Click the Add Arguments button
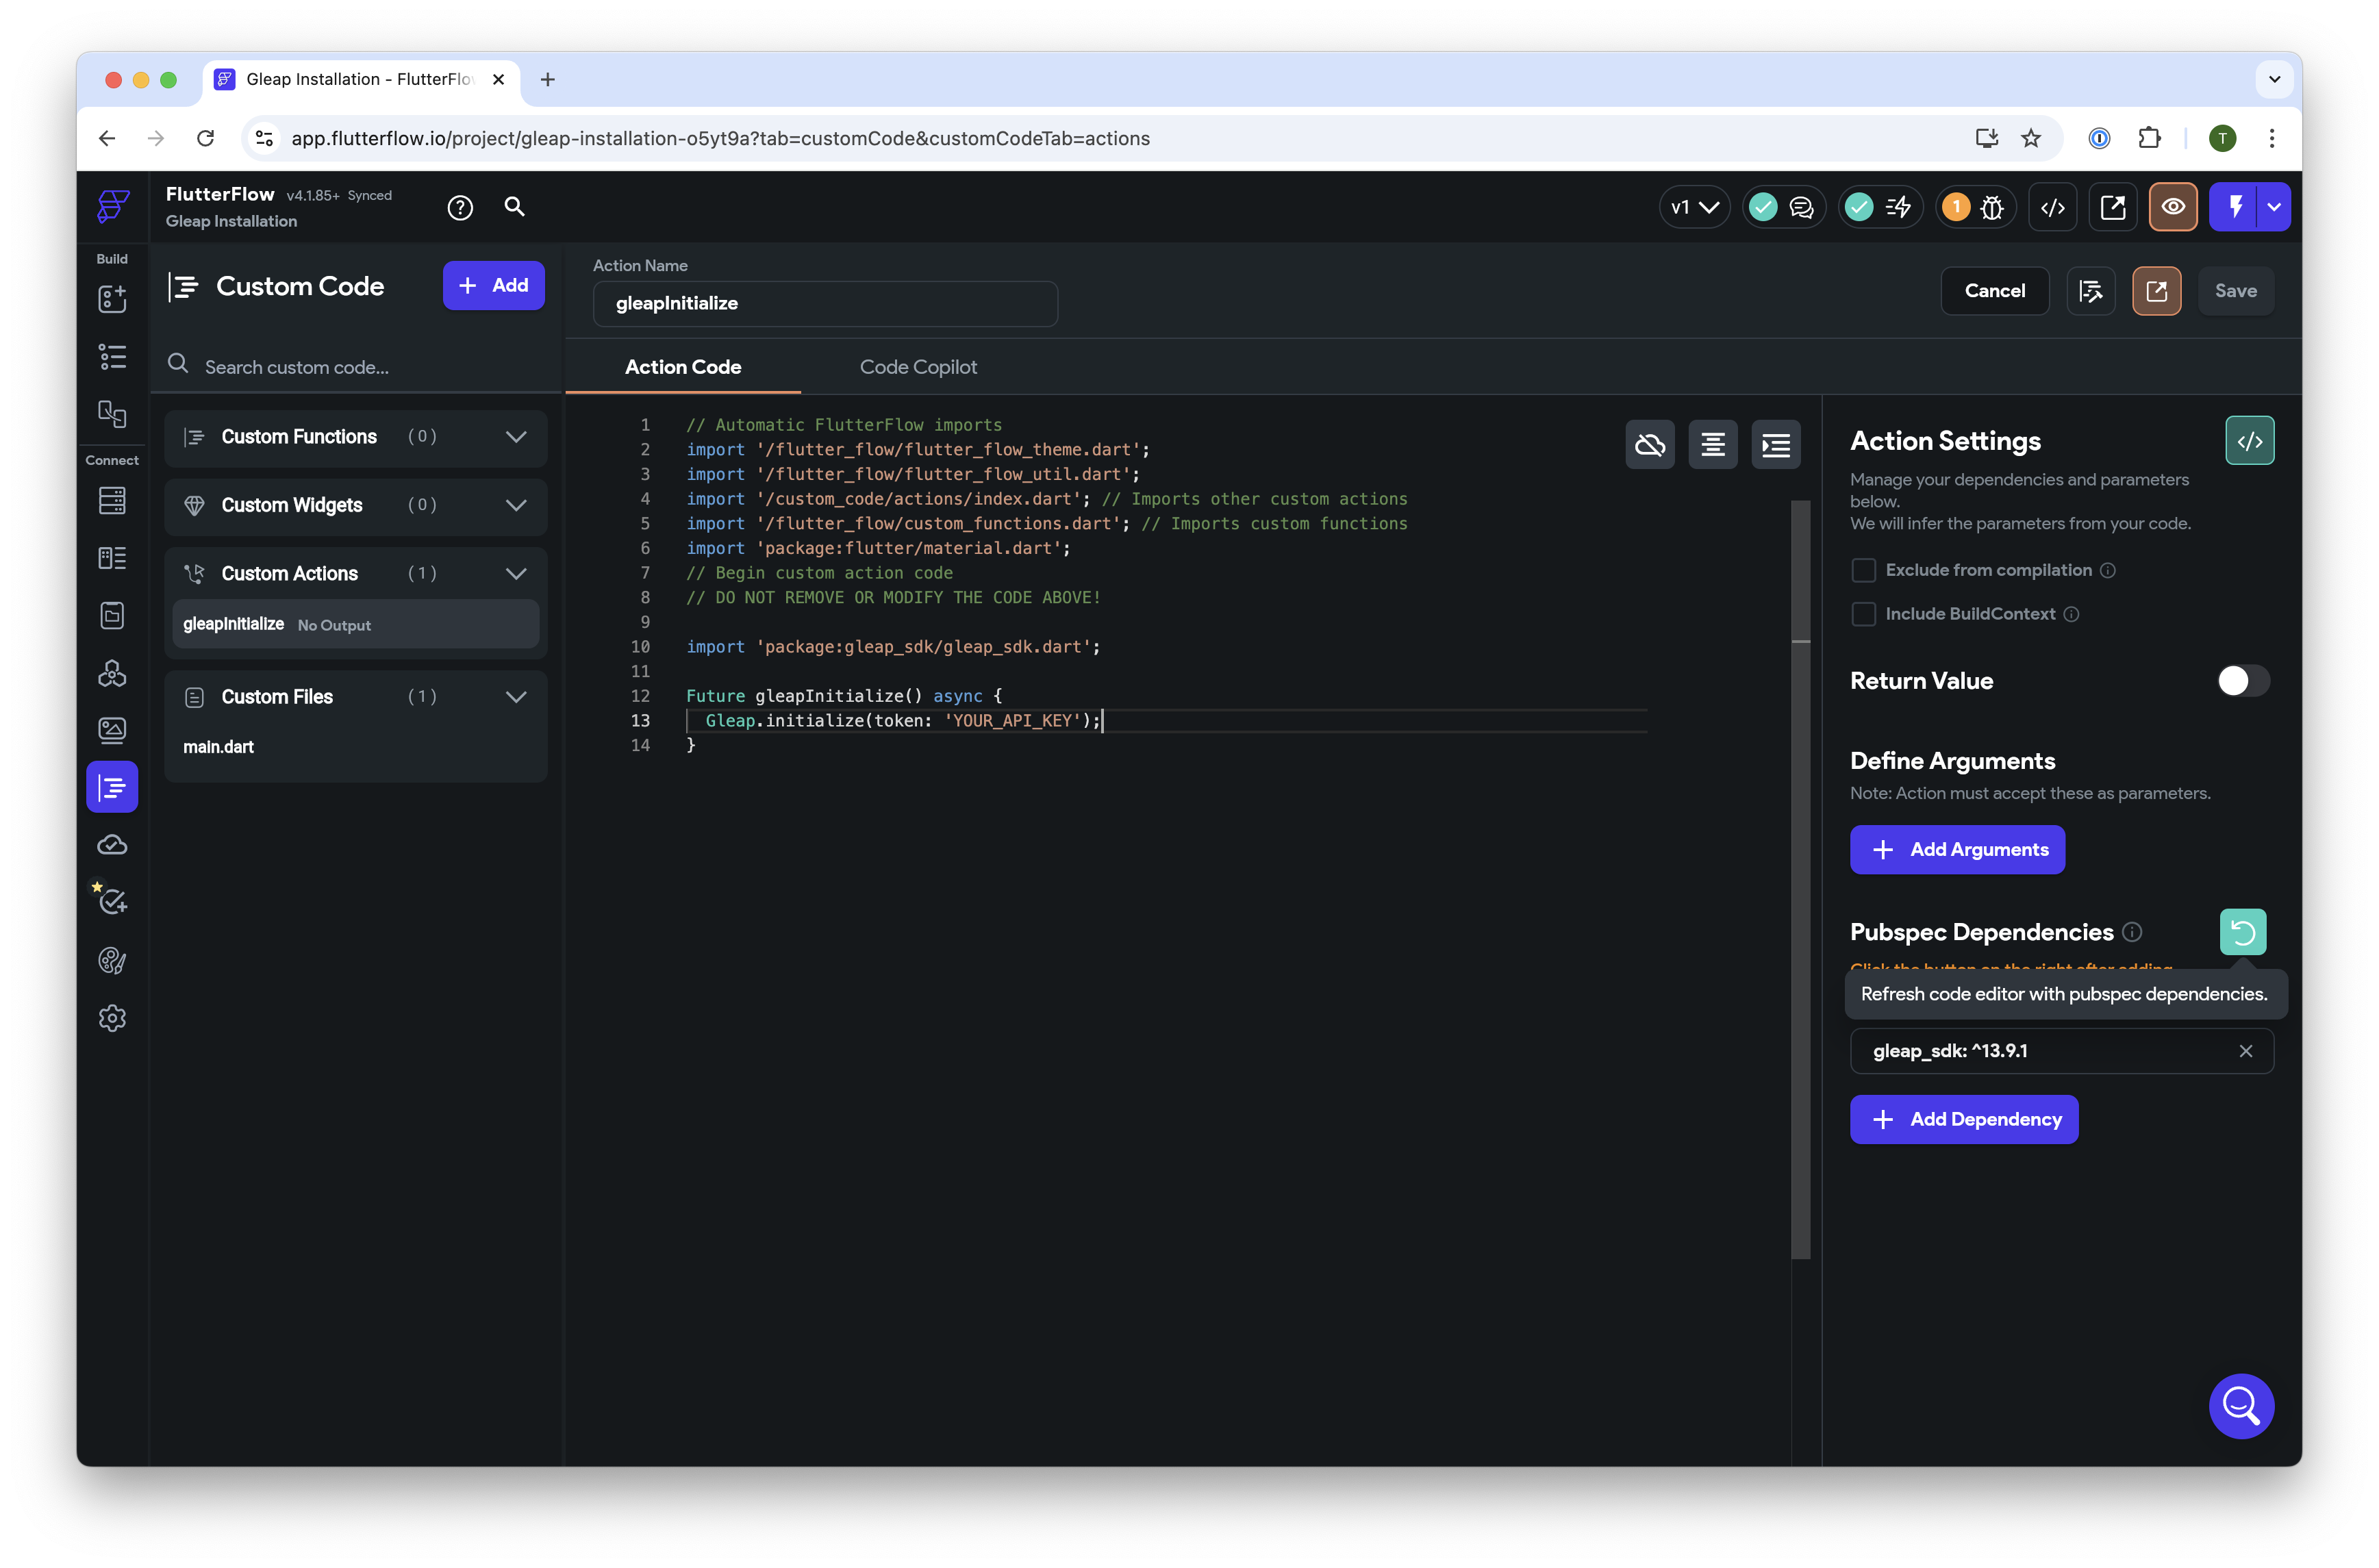This screenshot has width=2379, height=1568. [x=1957, y=850]
